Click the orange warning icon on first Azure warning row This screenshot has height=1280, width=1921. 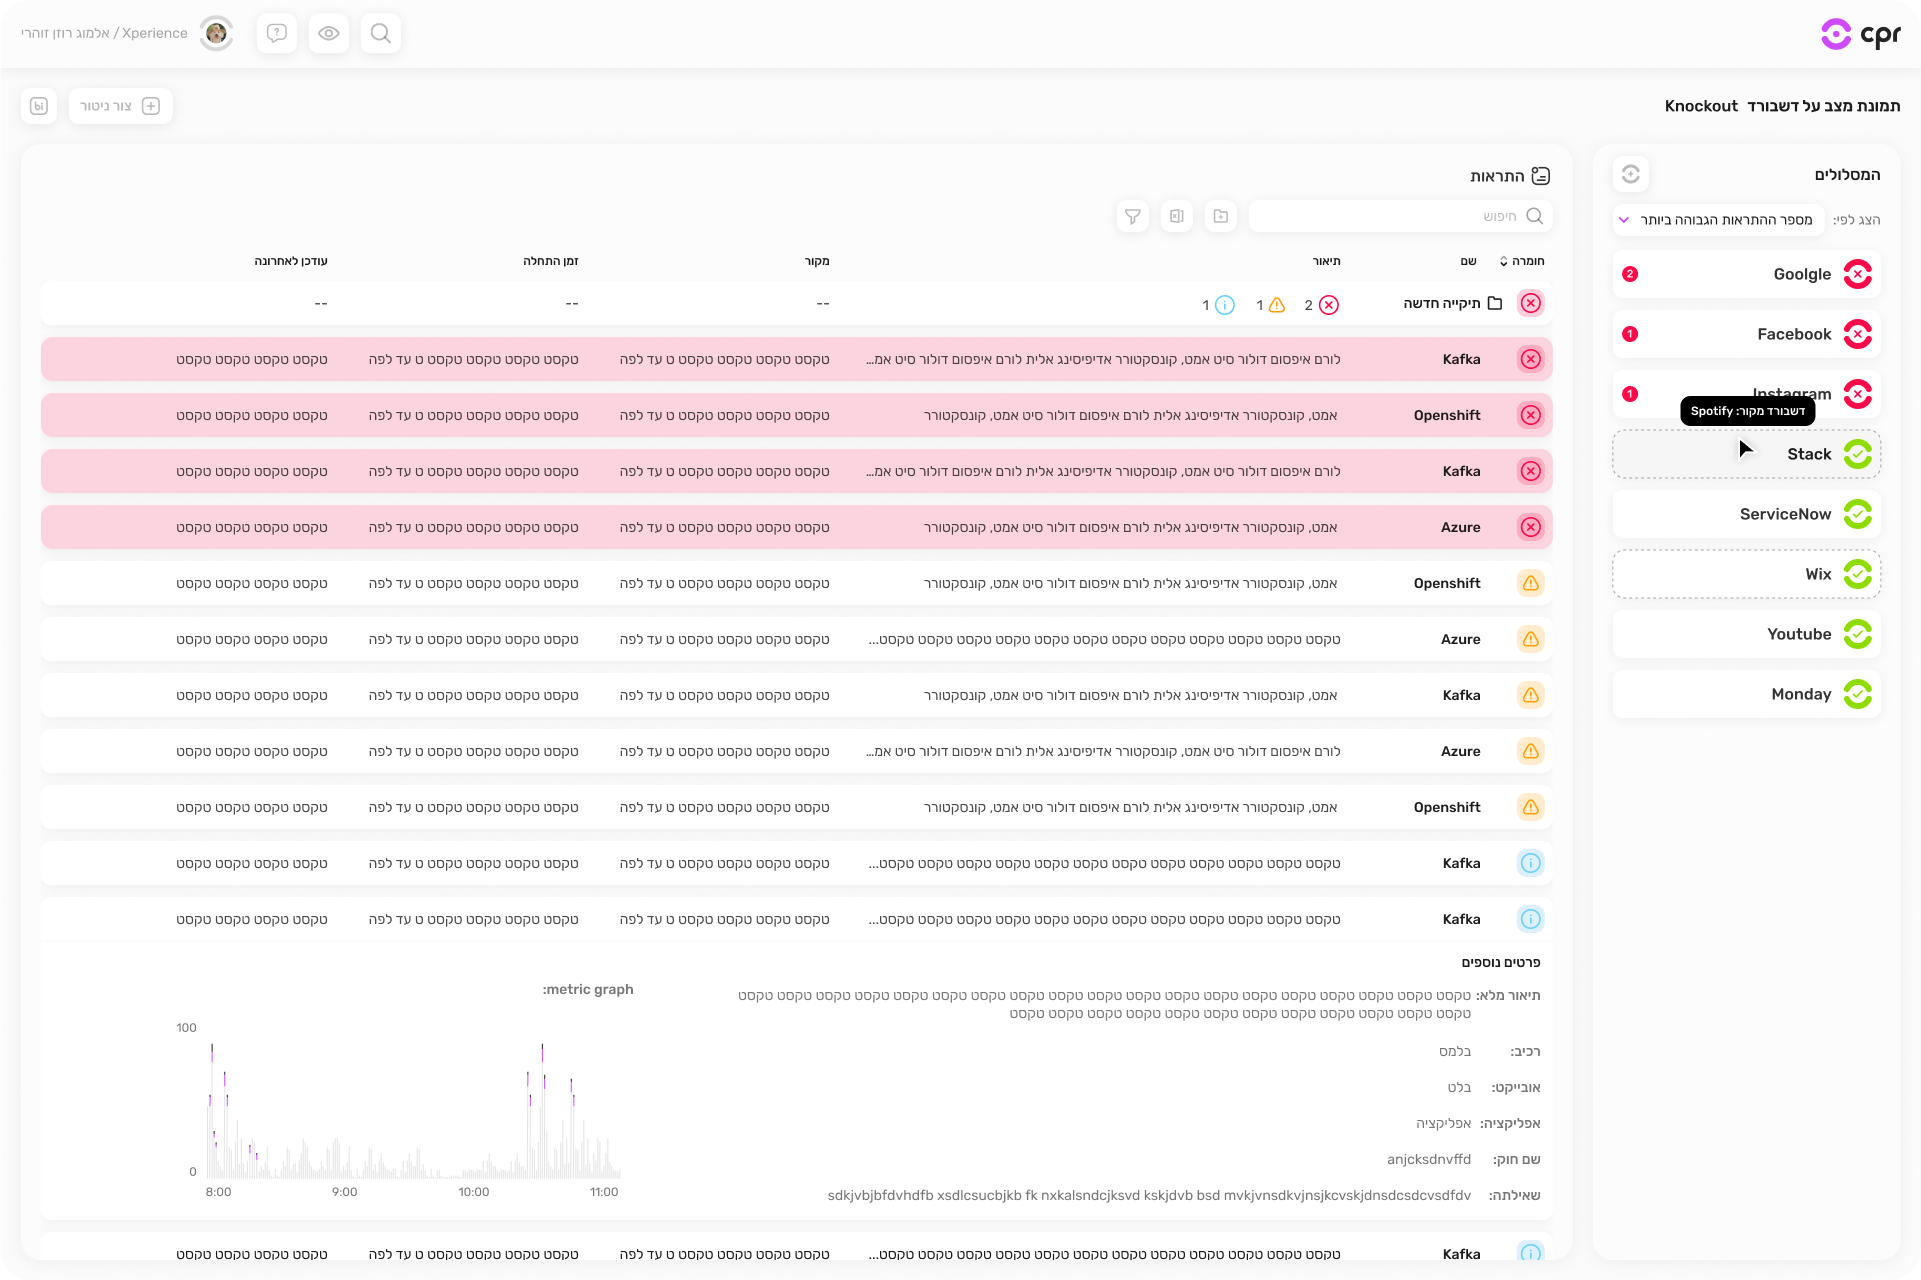(1530, 639)
